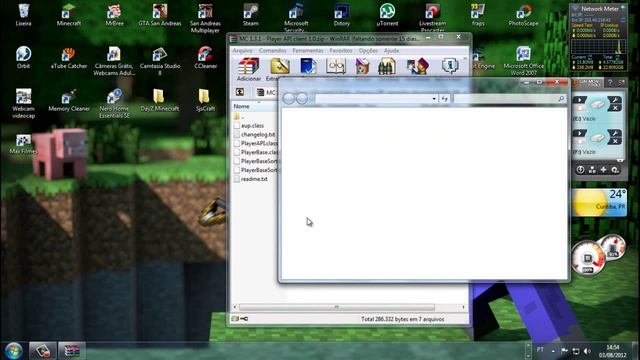
Task: Click the view book icon in WinRAR
Action: click(x=336, y=66)
